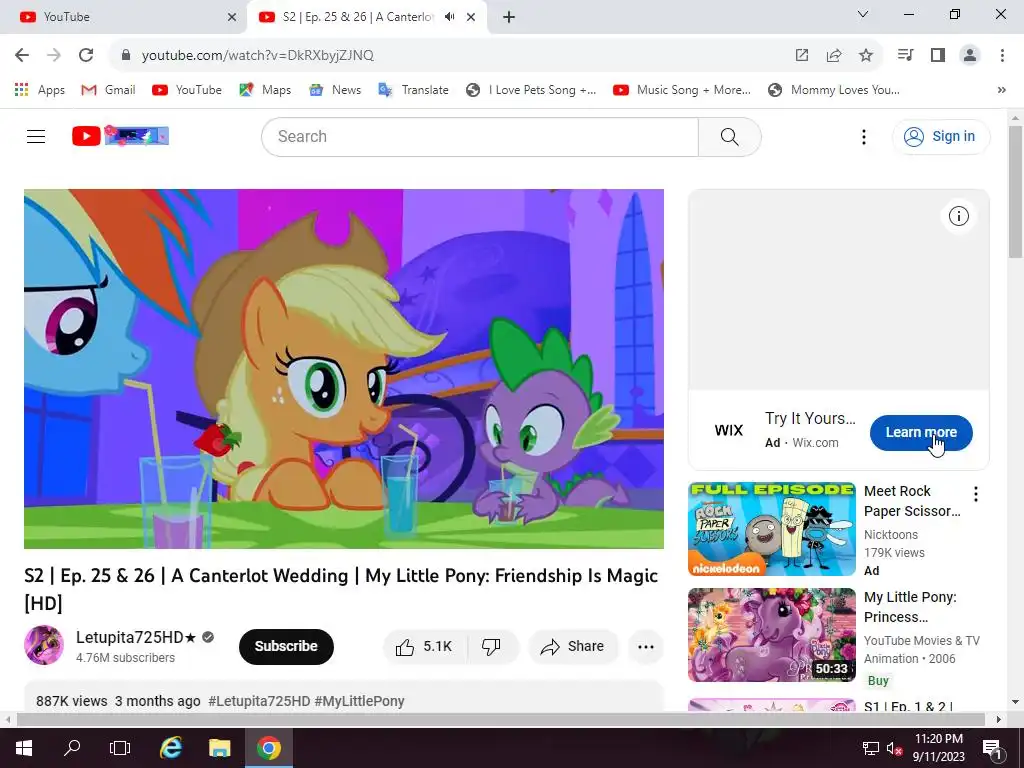This screenshot has height=768, width=1024.
Task: Open Music Song + More bookmark
Action: point(682,90)
